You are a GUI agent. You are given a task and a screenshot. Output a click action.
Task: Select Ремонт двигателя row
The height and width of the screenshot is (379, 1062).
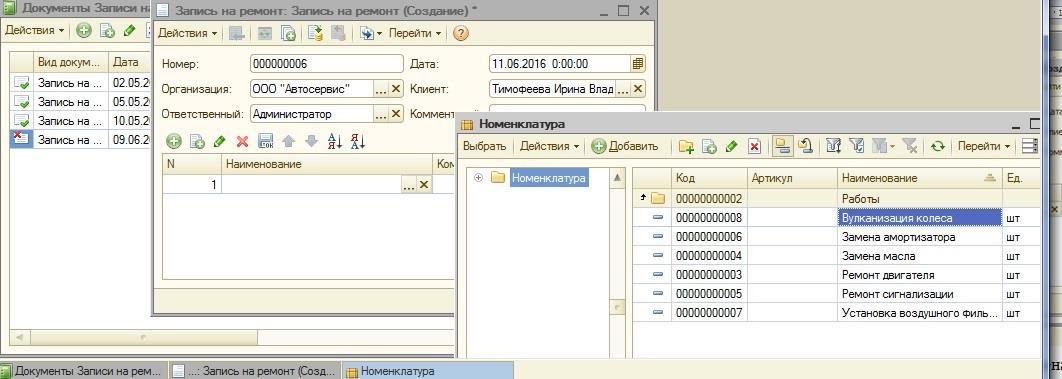pos(836,275)
